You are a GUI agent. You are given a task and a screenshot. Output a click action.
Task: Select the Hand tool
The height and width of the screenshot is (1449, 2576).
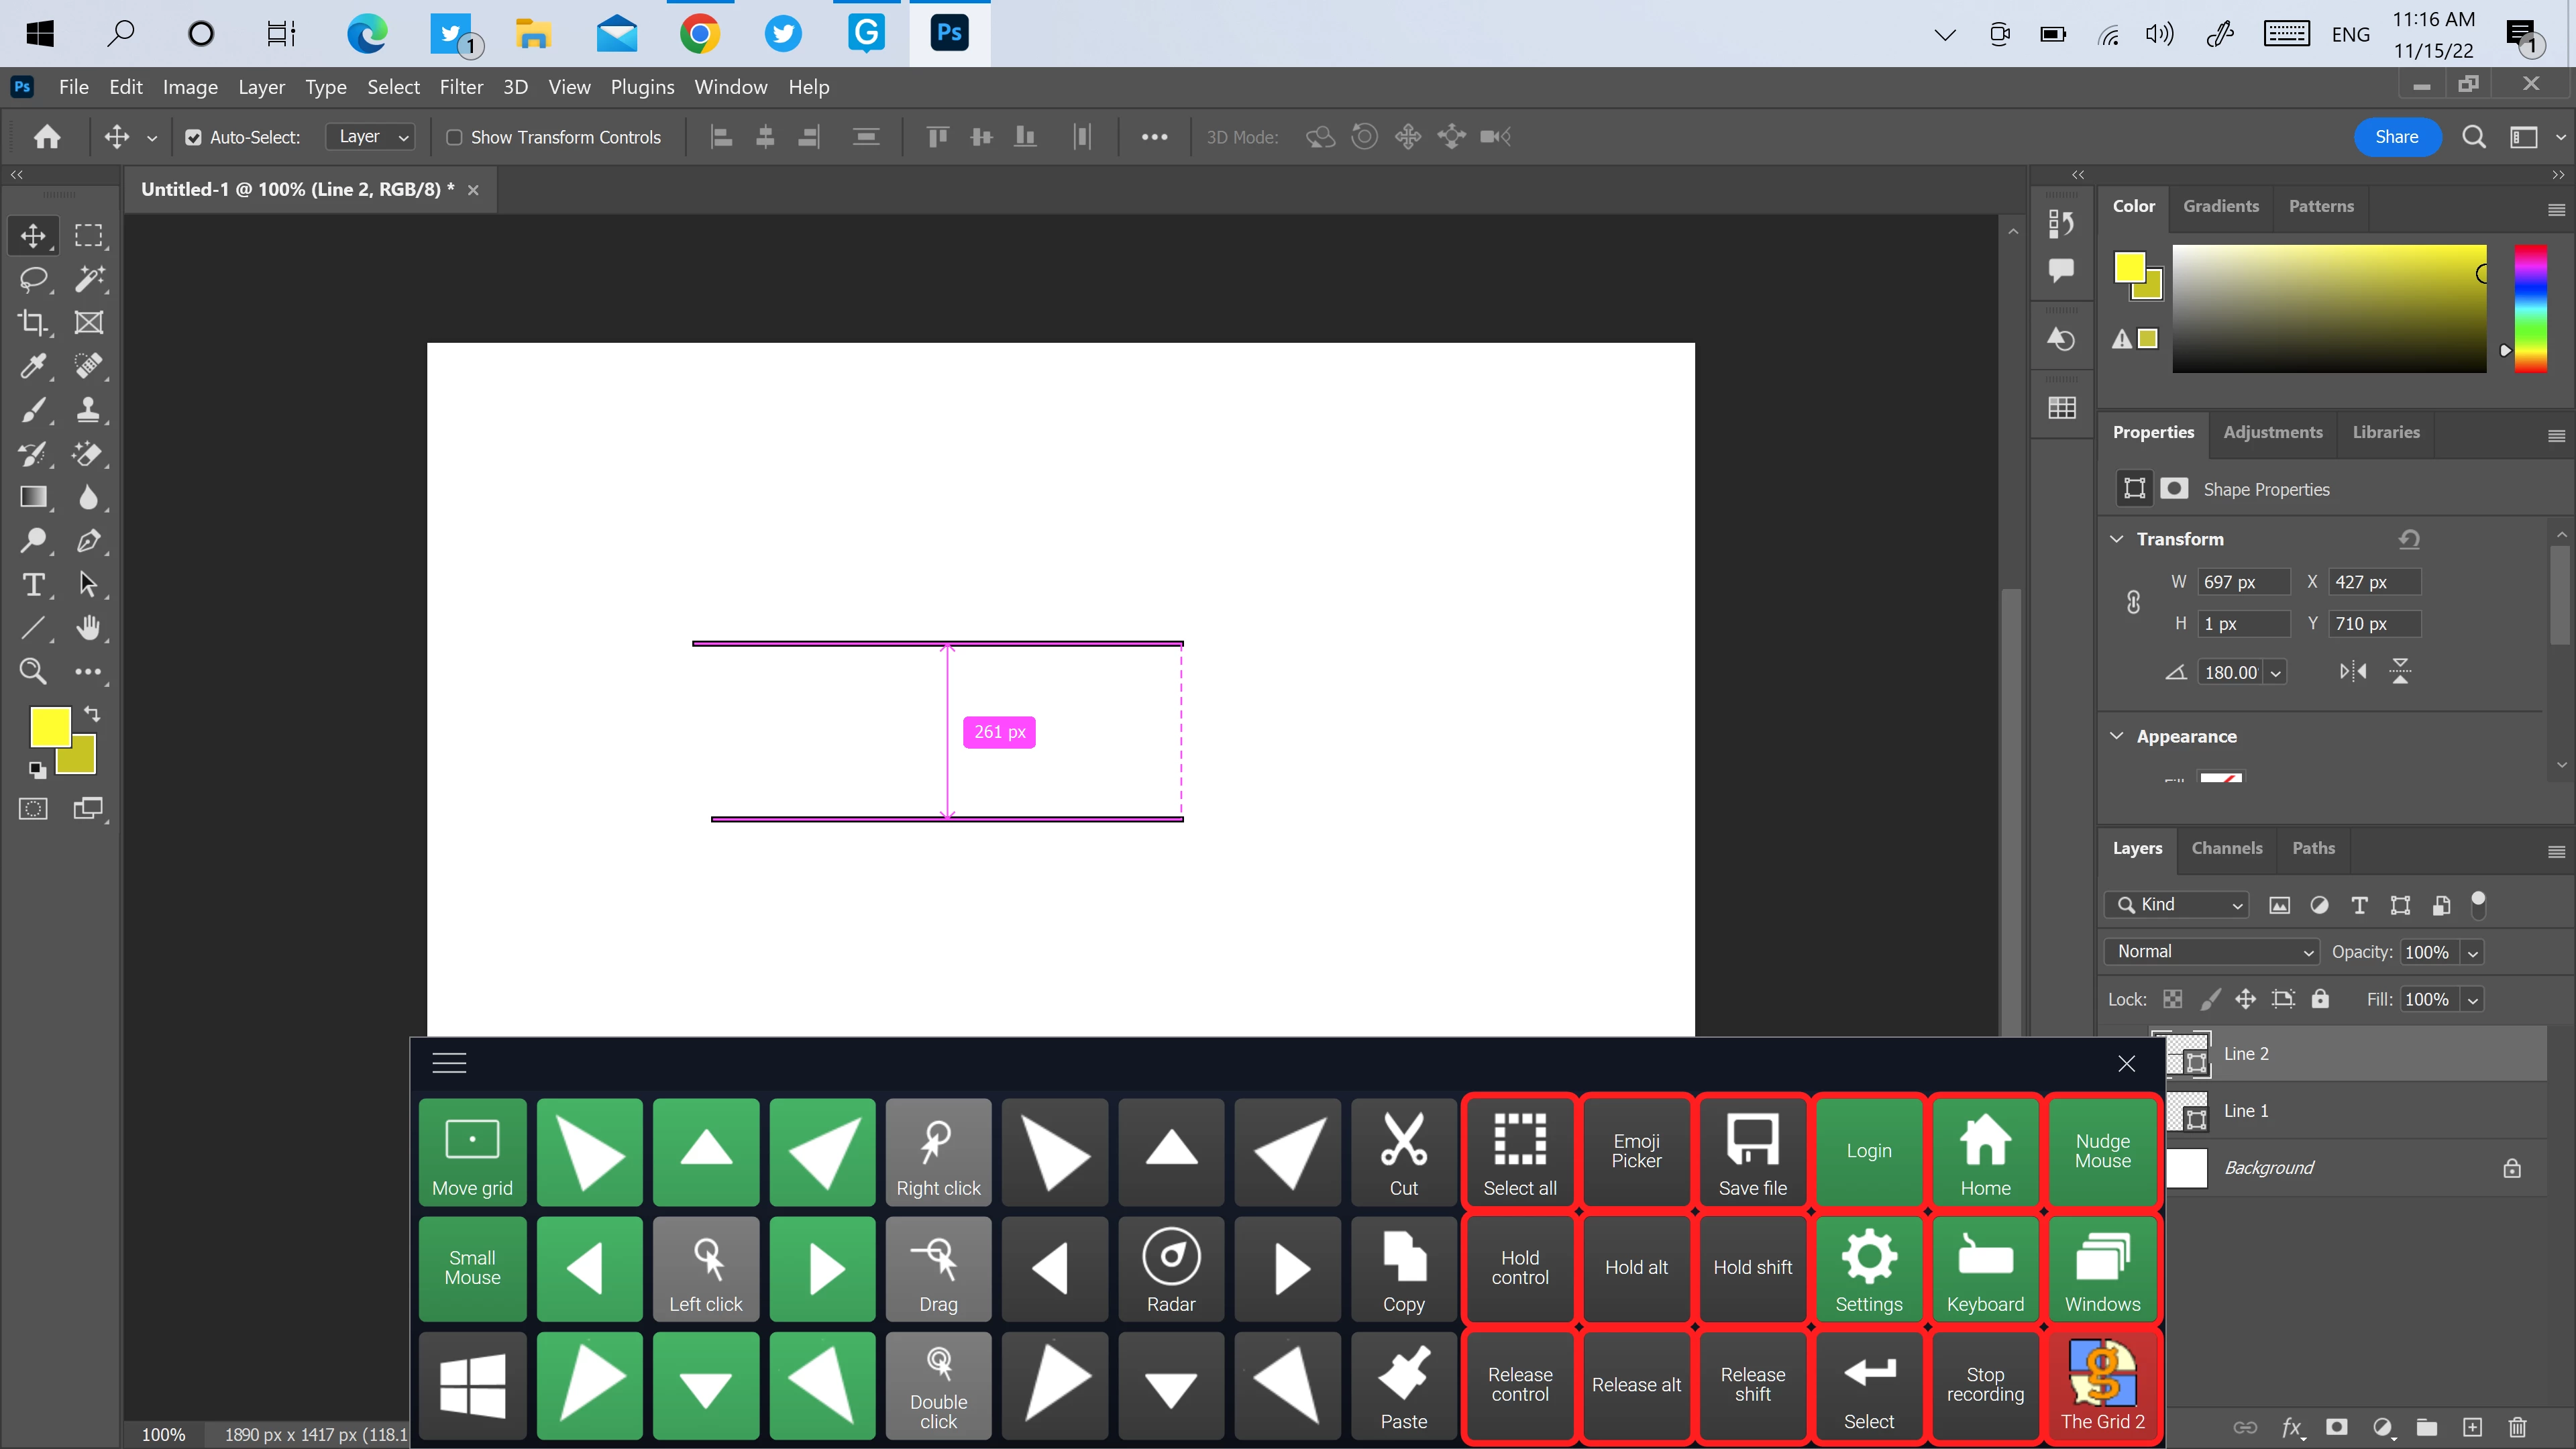coord(89,628)
